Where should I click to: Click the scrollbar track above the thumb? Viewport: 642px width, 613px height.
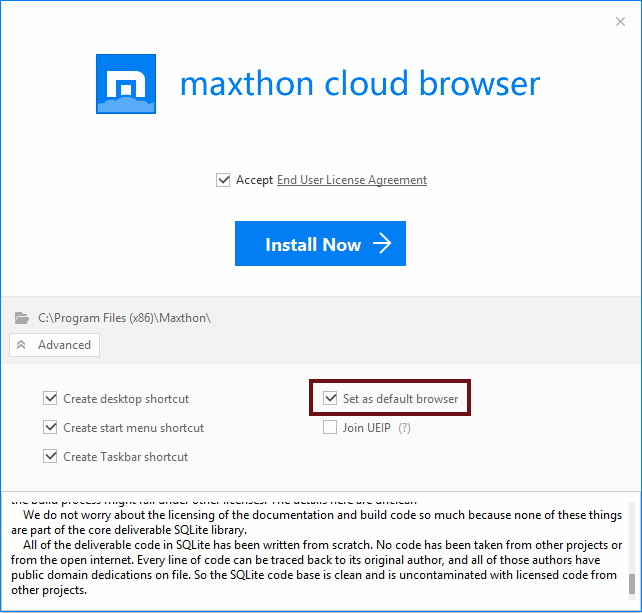pos(632,538)
